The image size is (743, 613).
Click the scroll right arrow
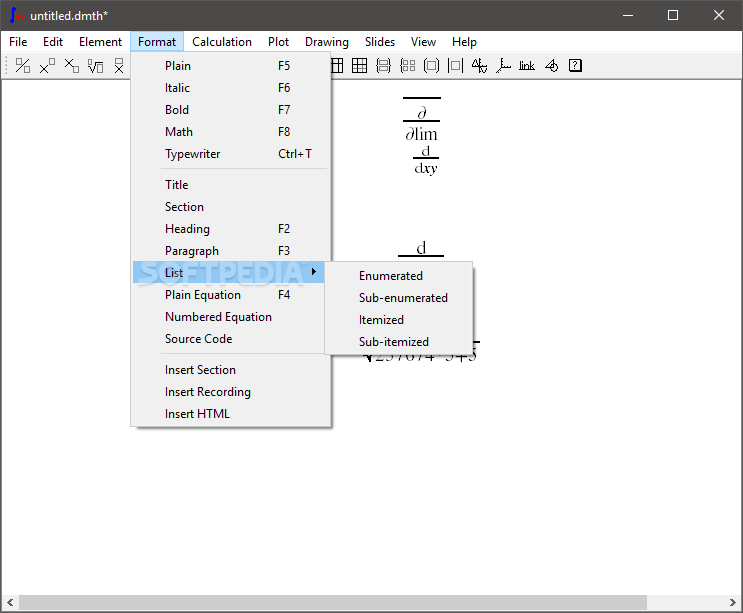pyautogui.click(x=733, y=603)
